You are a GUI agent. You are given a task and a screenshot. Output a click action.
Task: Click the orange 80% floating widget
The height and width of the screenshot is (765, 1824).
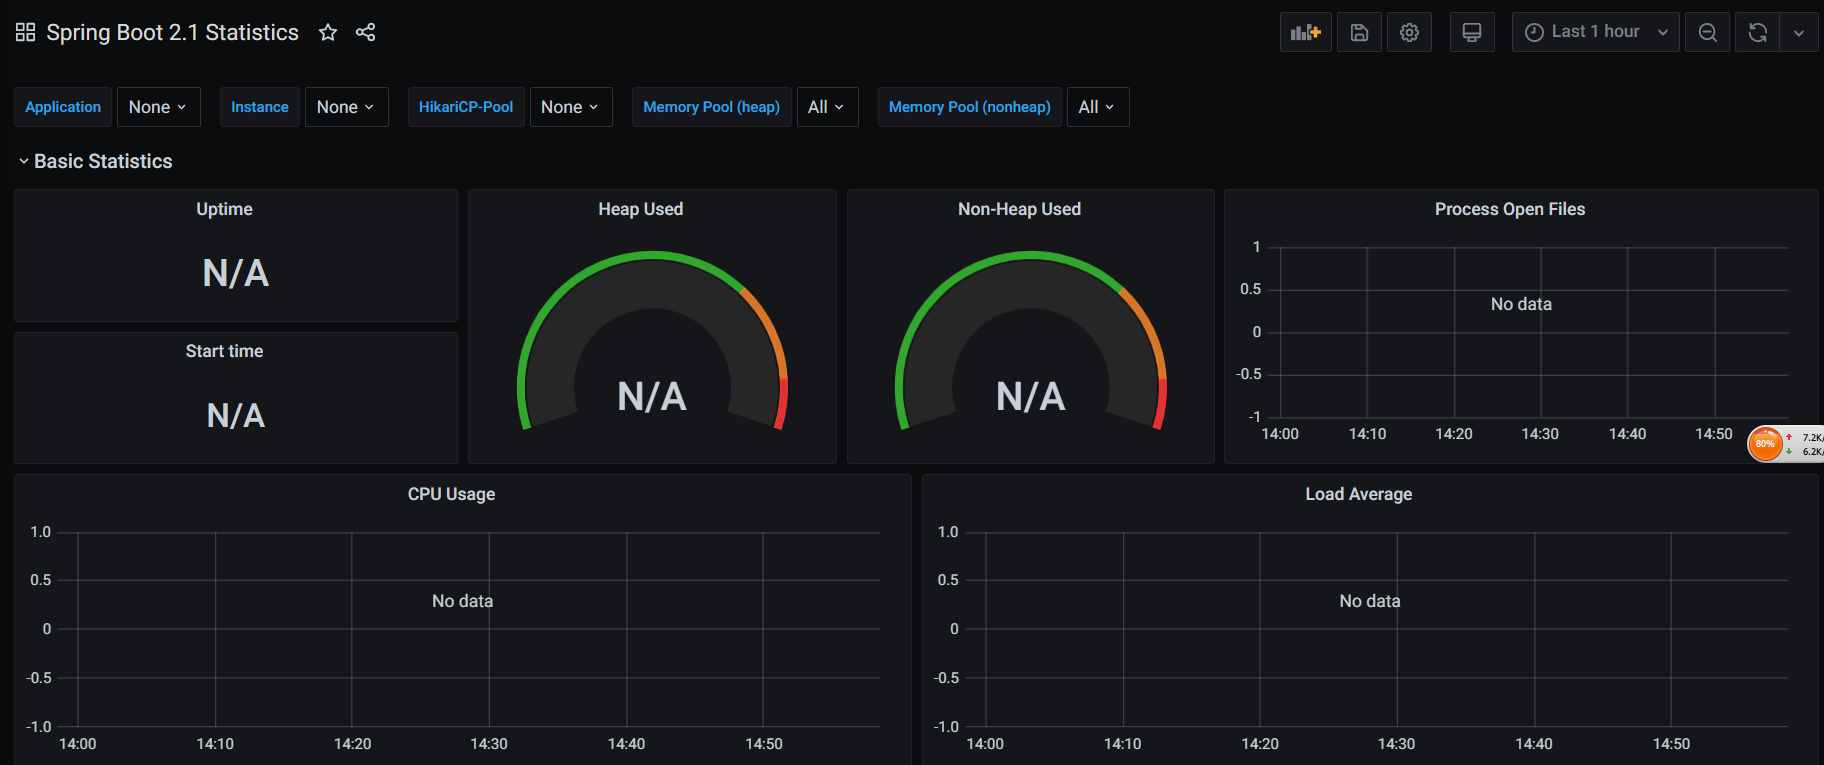pyautogui.click(x=1766, y=444)
